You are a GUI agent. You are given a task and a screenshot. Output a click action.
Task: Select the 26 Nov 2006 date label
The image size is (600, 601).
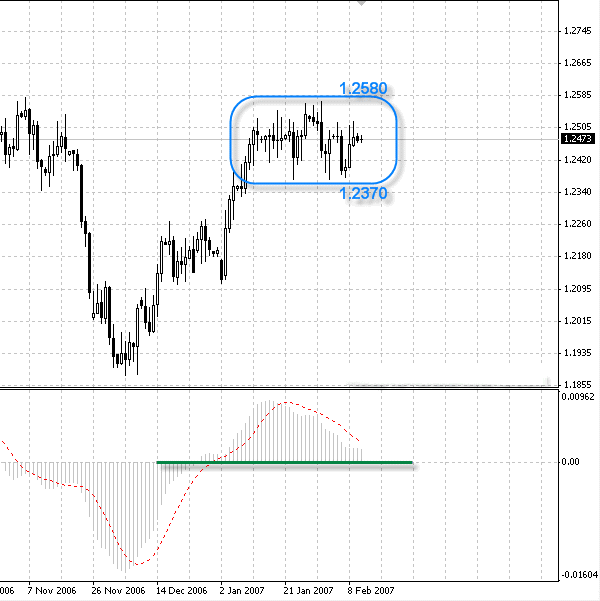point(118,591)
